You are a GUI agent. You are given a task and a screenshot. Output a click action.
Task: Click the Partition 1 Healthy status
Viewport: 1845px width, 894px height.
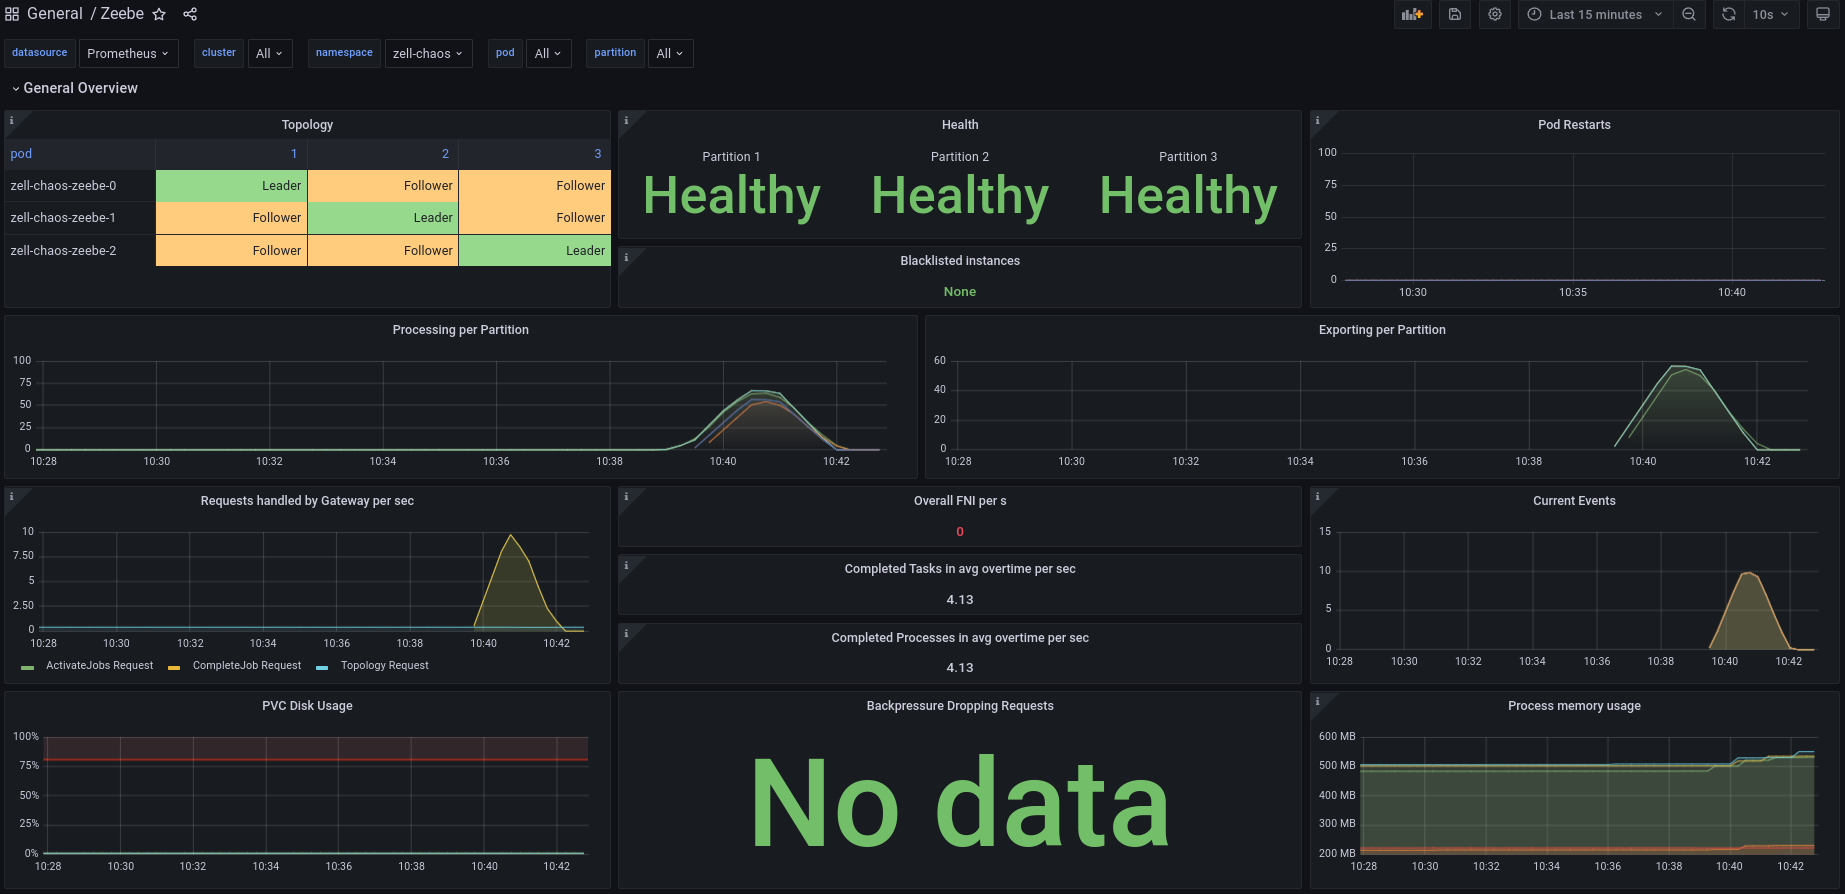pyautogui.click(x=732, y=196)
